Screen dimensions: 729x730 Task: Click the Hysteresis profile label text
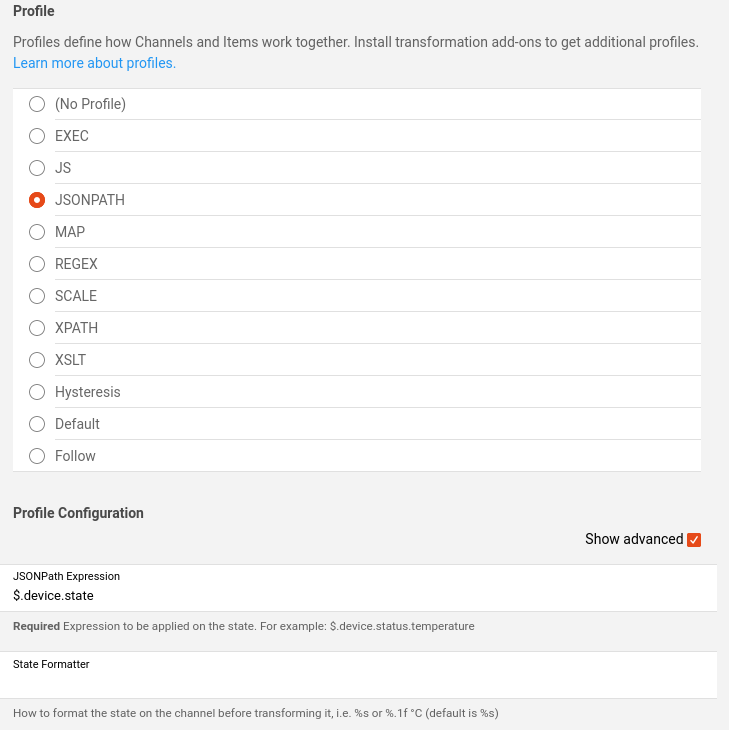point(88,392)
